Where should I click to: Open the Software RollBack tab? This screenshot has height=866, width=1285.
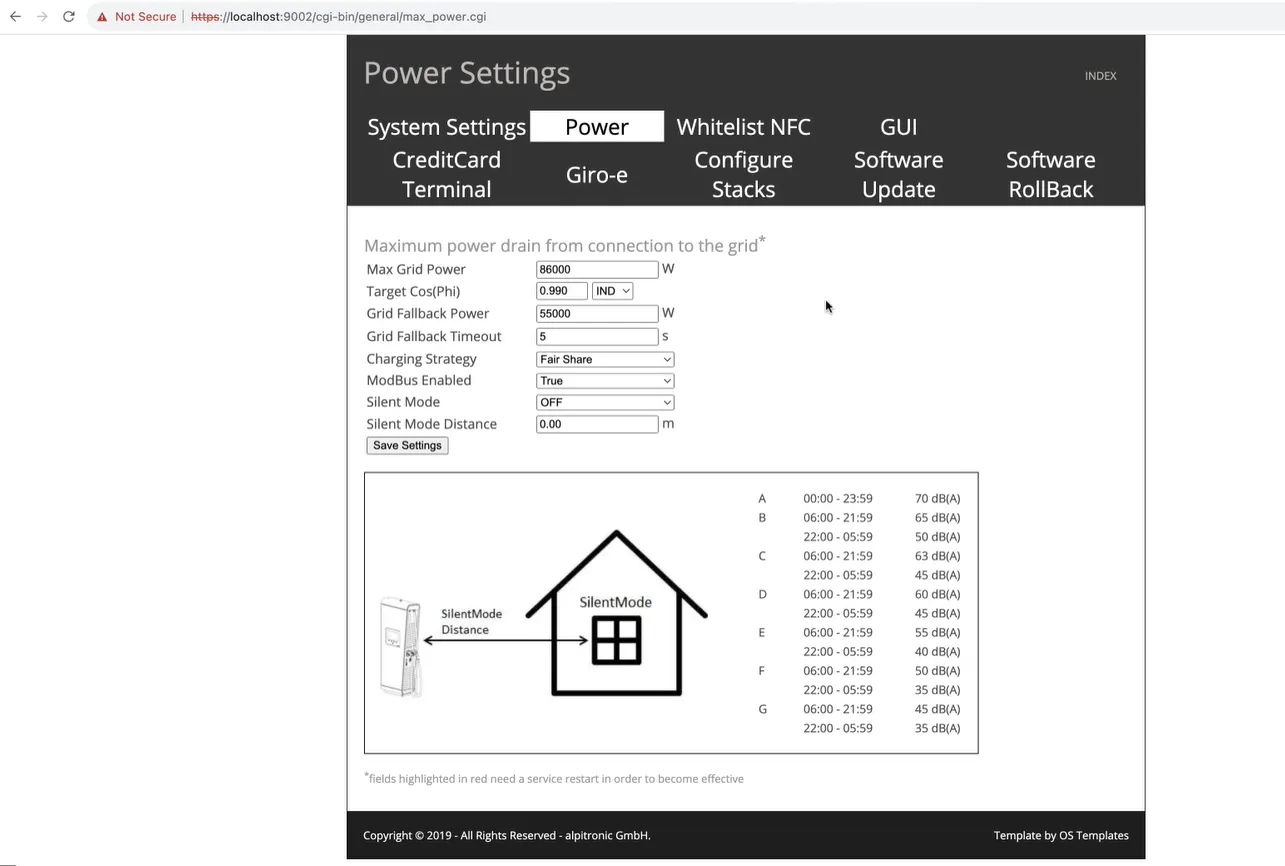tap(1050, 174)
